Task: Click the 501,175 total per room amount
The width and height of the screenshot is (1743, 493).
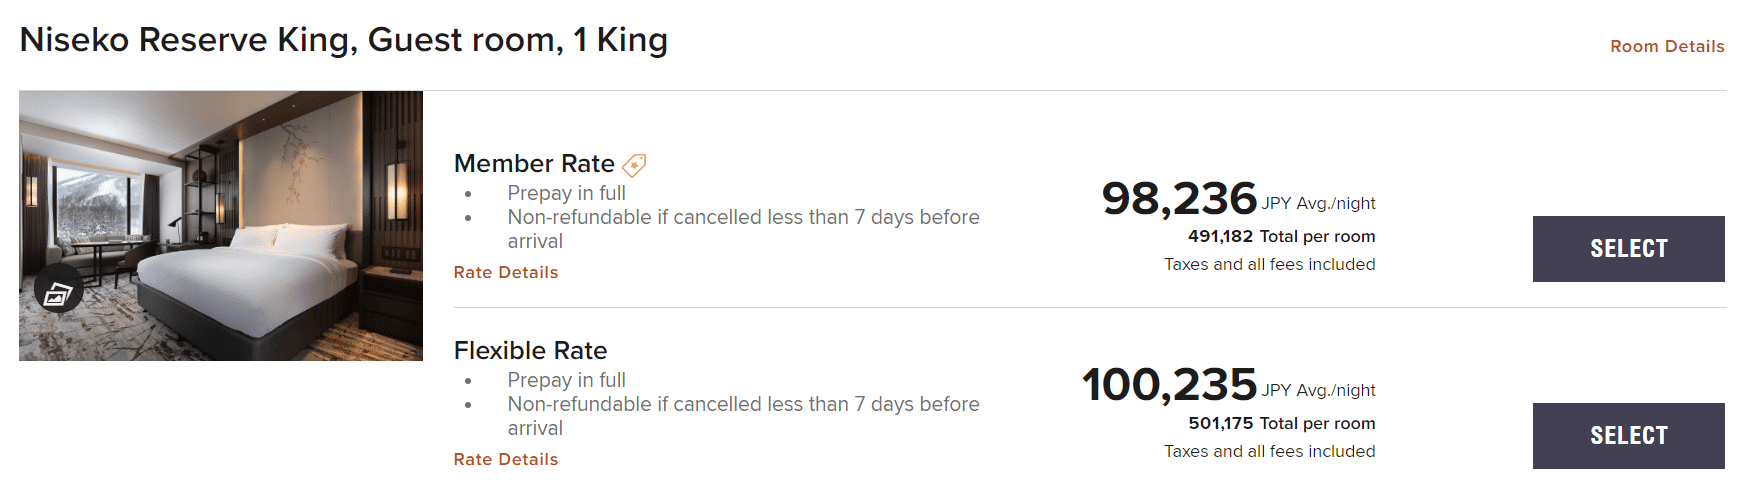Action: coord(1220,423)
